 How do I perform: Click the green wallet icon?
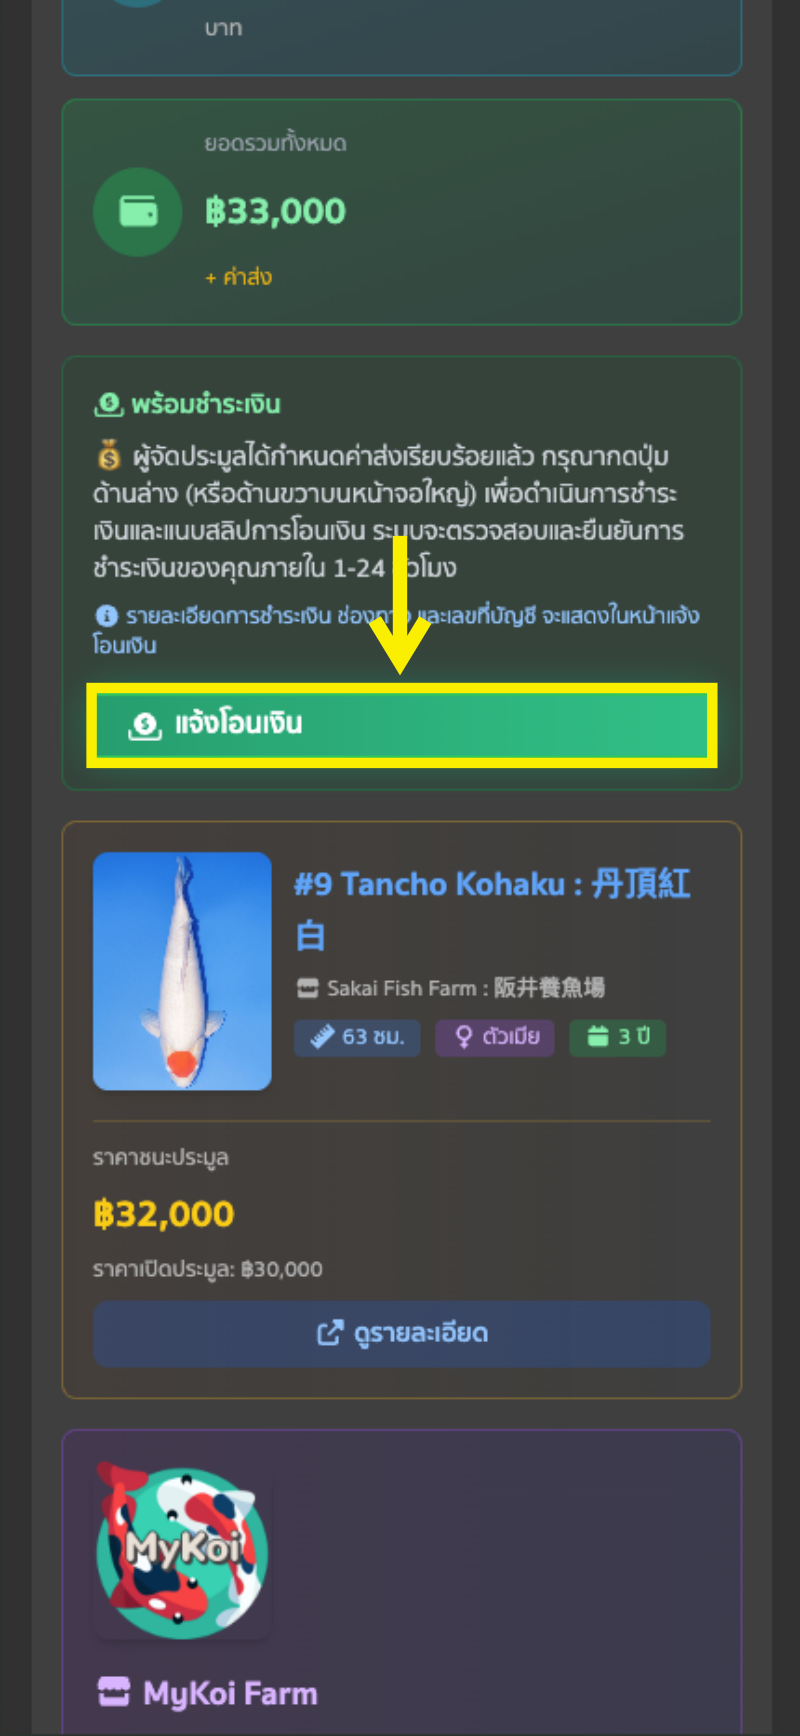[x=138, y=212]
